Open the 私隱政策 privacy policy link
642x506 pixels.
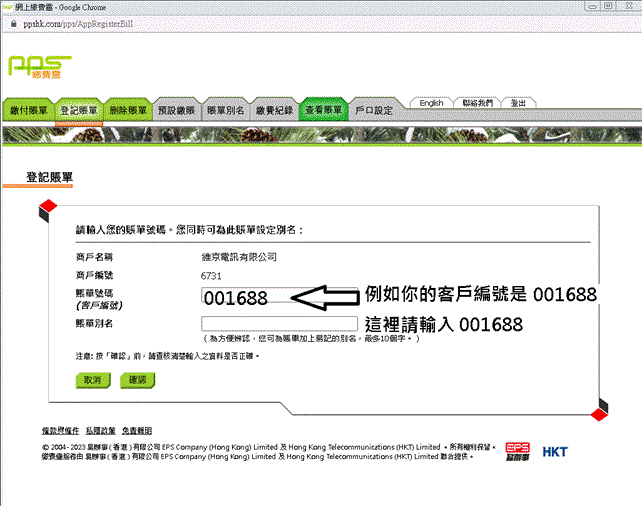[101, 429]
